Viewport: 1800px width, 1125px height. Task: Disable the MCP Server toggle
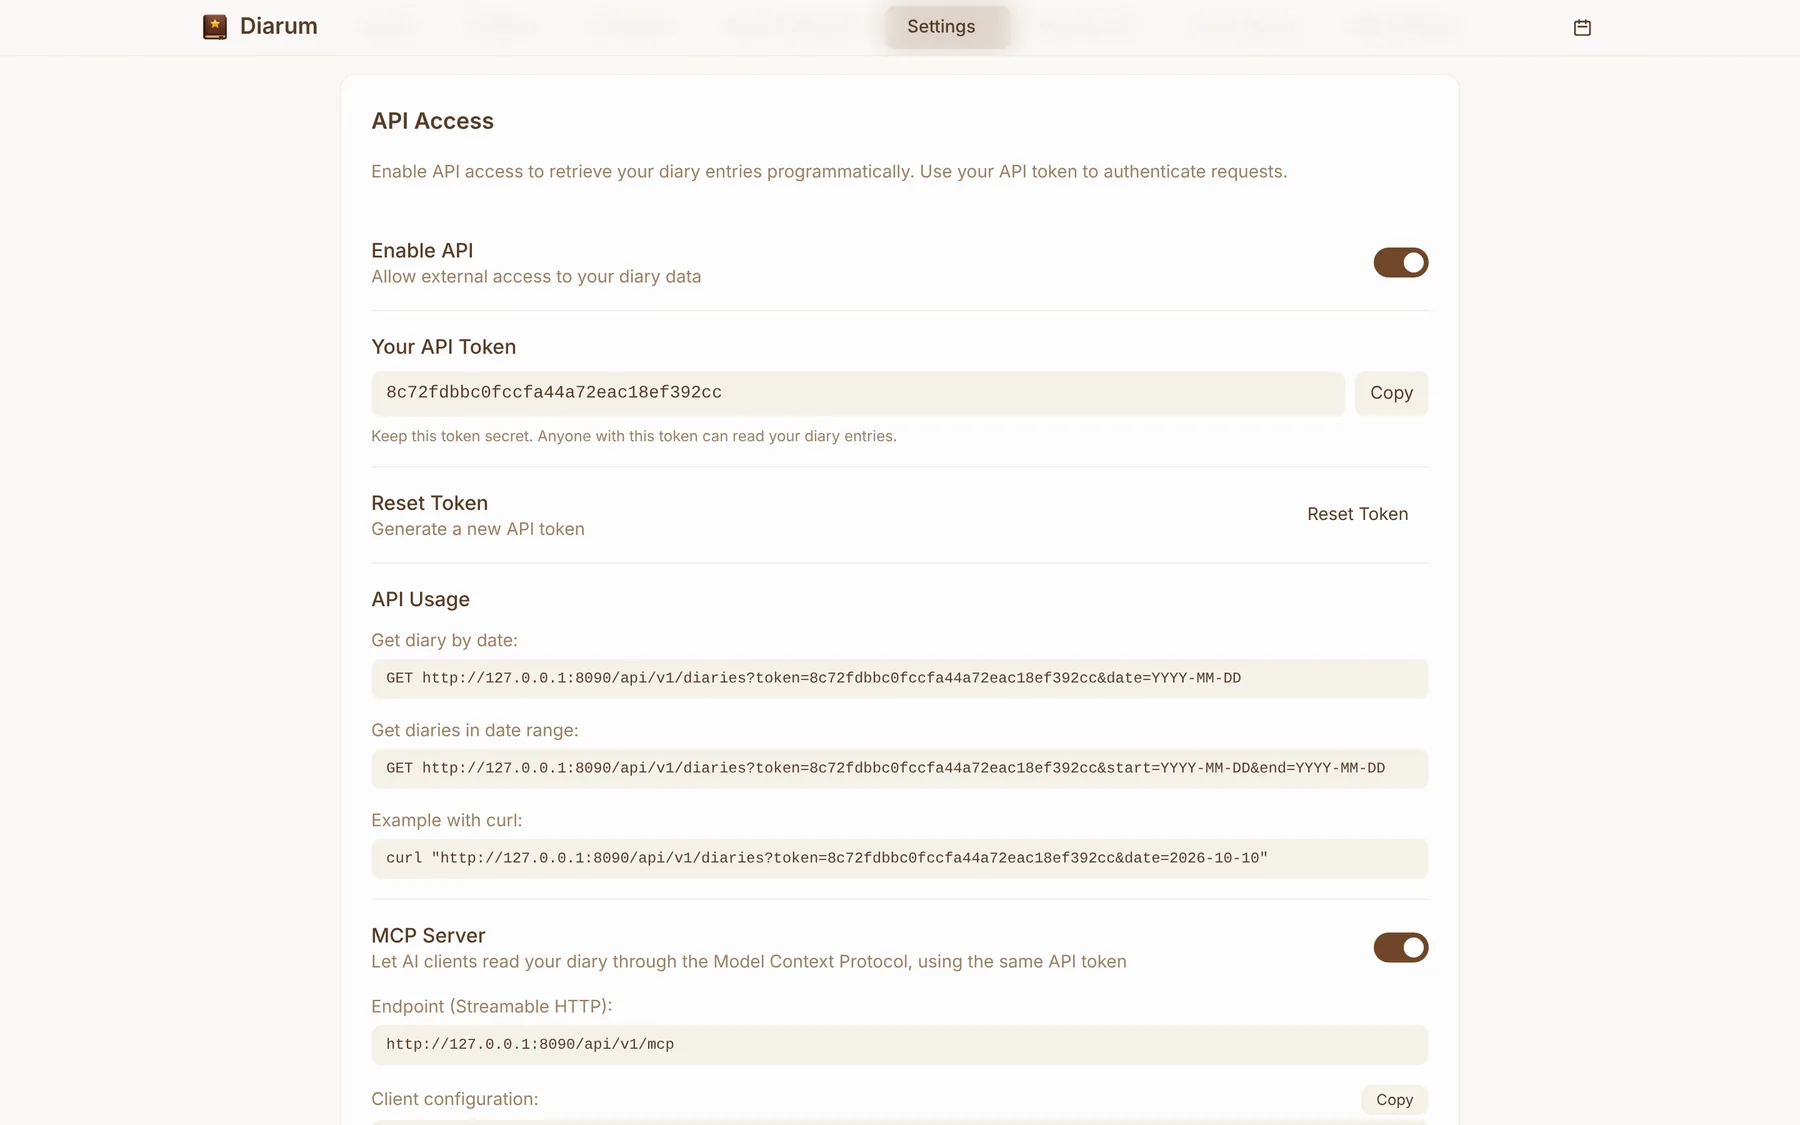click(x=1400, y=947)
